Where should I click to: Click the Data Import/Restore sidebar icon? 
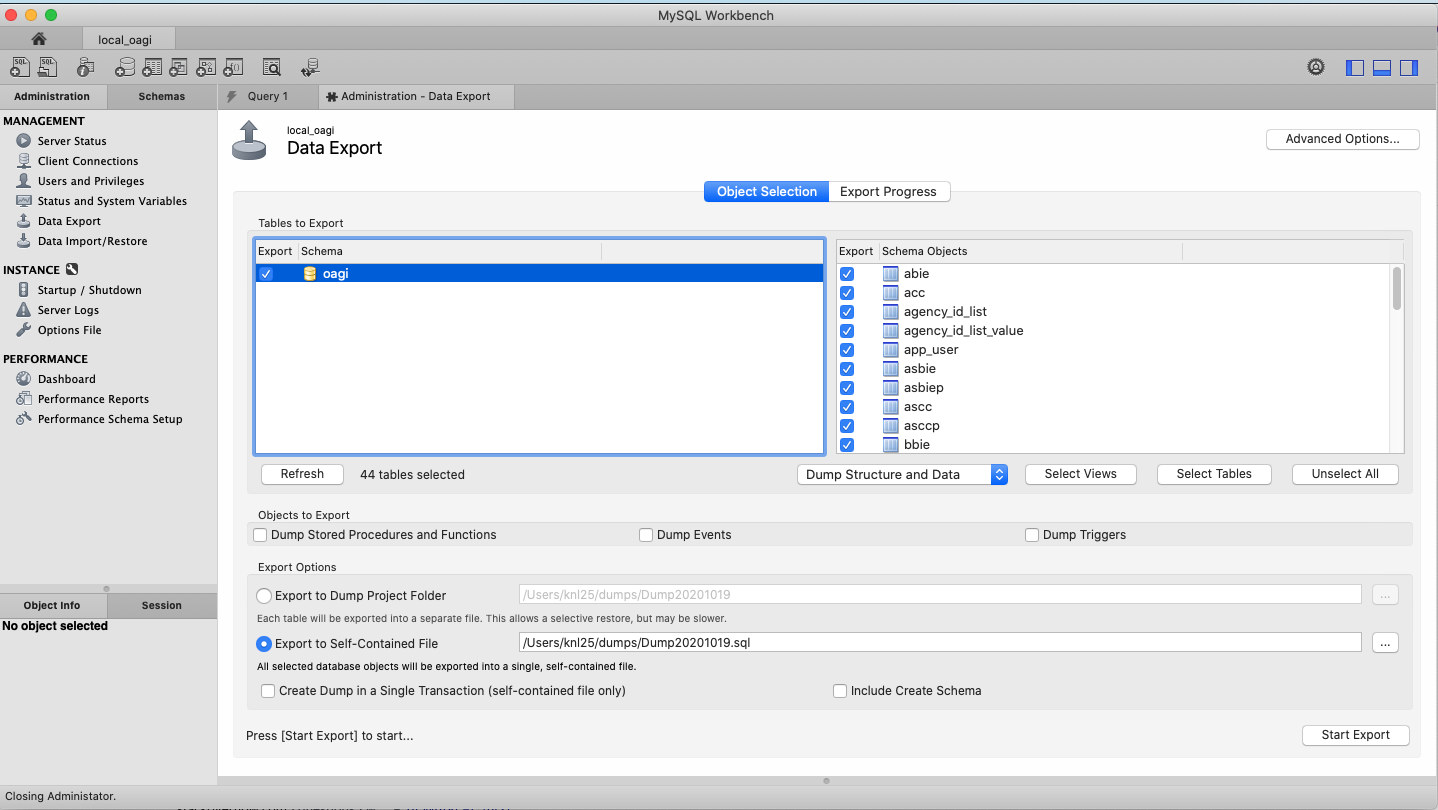pyautogui.click(x=23, y=241)
